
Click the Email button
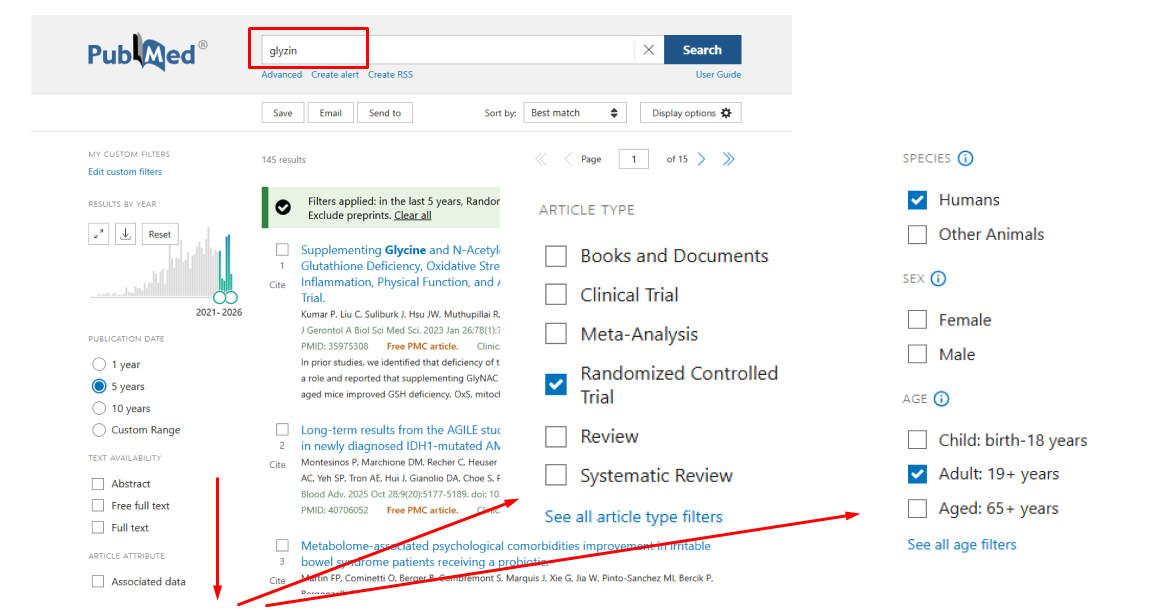pos(330,113)
